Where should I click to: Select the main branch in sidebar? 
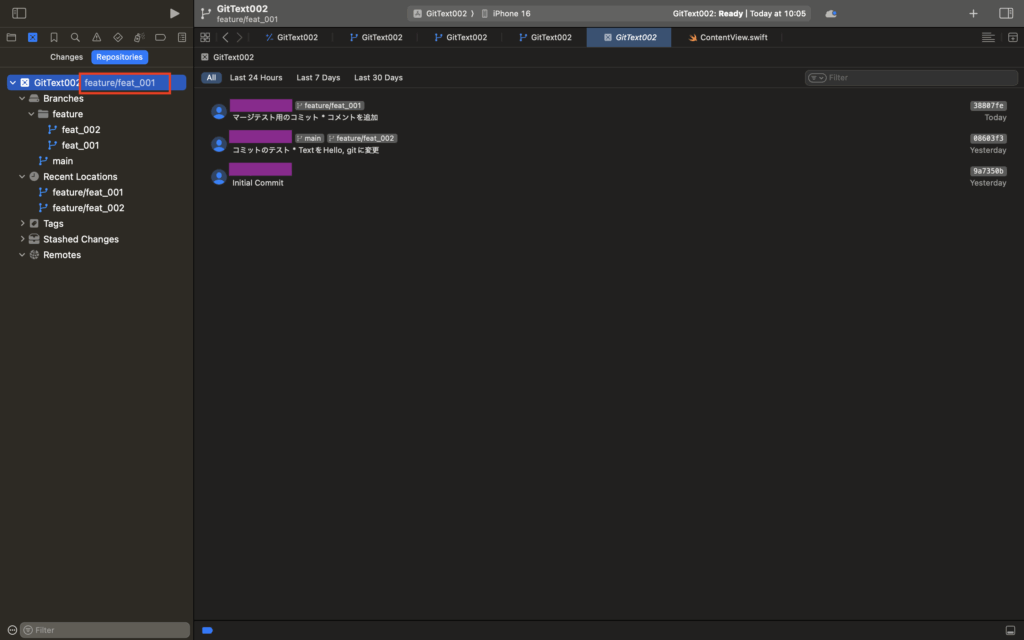(x=63, y=161)
